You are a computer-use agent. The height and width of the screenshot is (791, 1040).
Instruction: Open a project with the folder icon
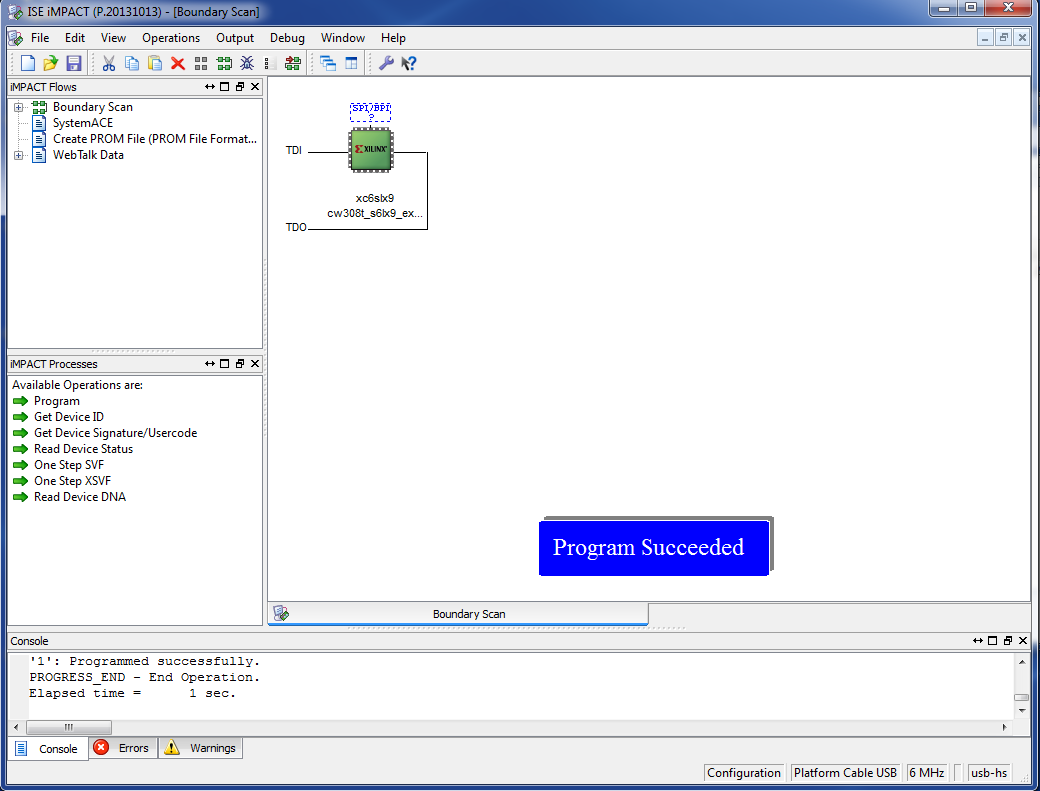pos(50,63)
